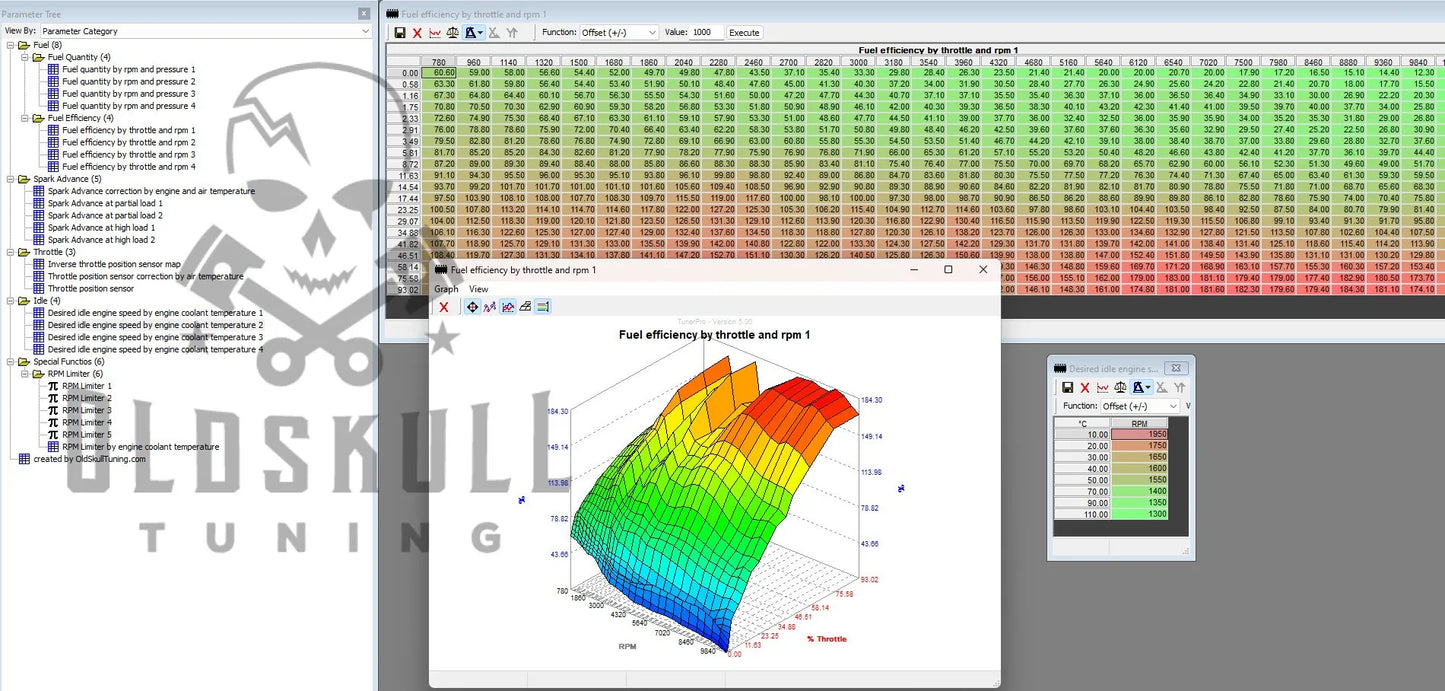Click the balance scale icon in fuel efficiency table toolbar

coord(453,33)
